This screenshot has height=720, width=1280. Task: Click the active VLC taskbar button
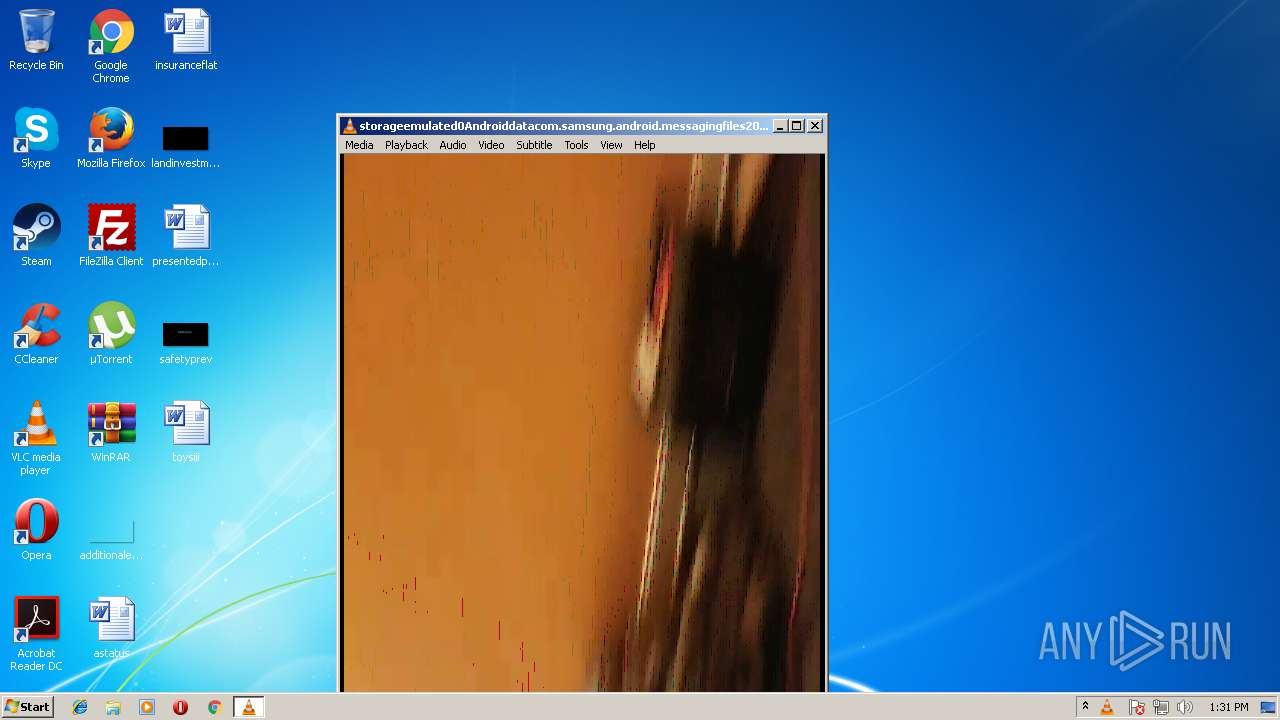[x=248, y=707]
